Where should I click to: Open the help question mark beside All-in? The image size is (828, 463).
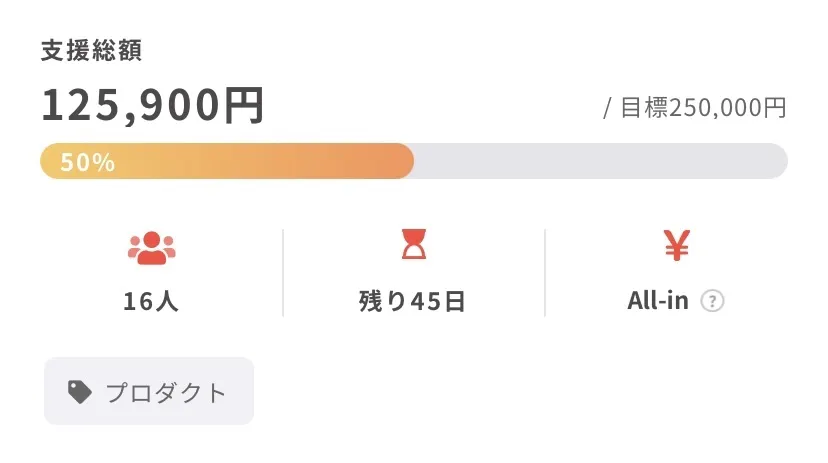[x=712, y=301]
